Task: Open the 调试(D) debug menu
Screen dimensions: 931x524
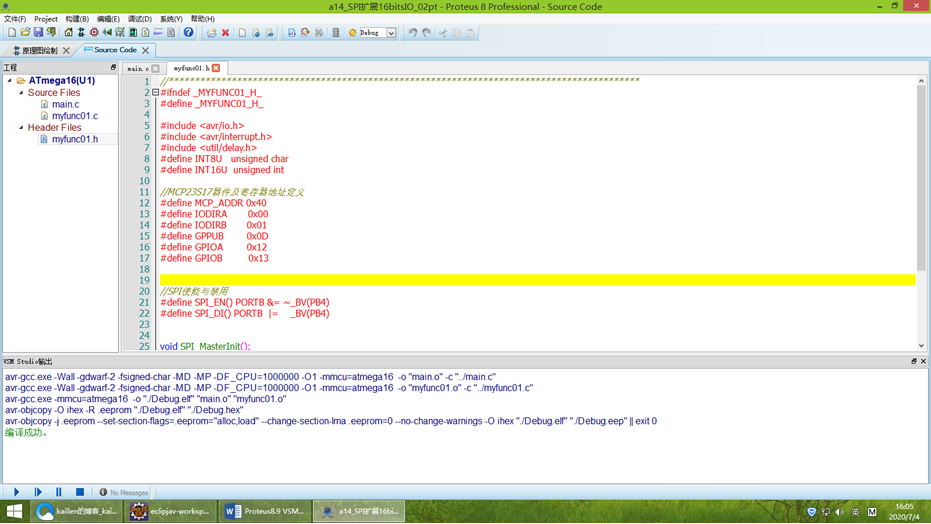Action: (x=140, y=19)
